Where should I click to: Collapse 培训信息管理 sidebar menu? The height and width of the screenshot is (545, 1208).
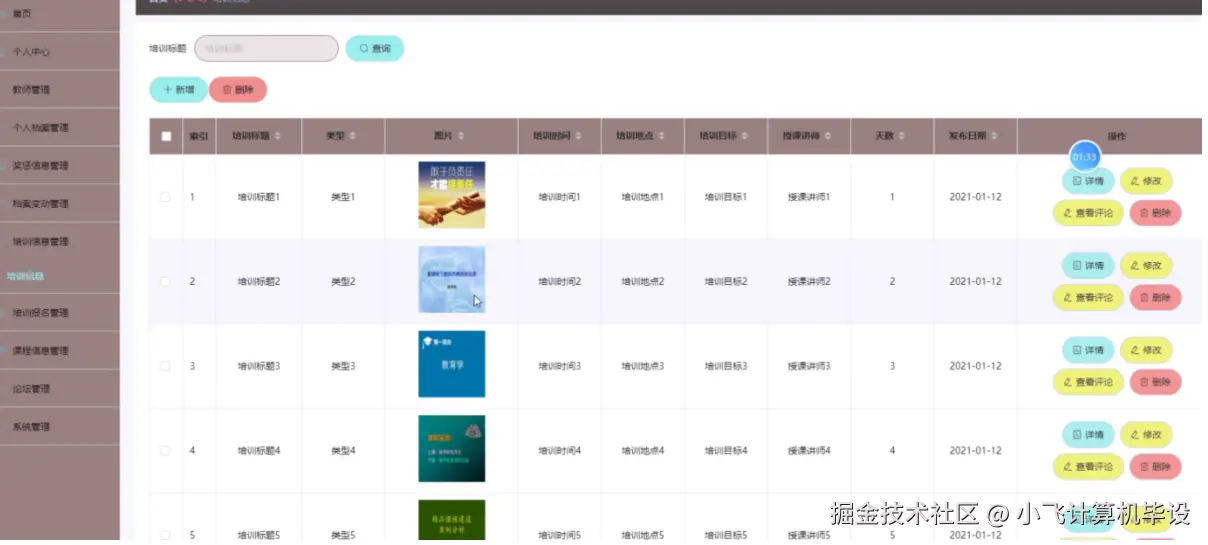pos(60,241)
